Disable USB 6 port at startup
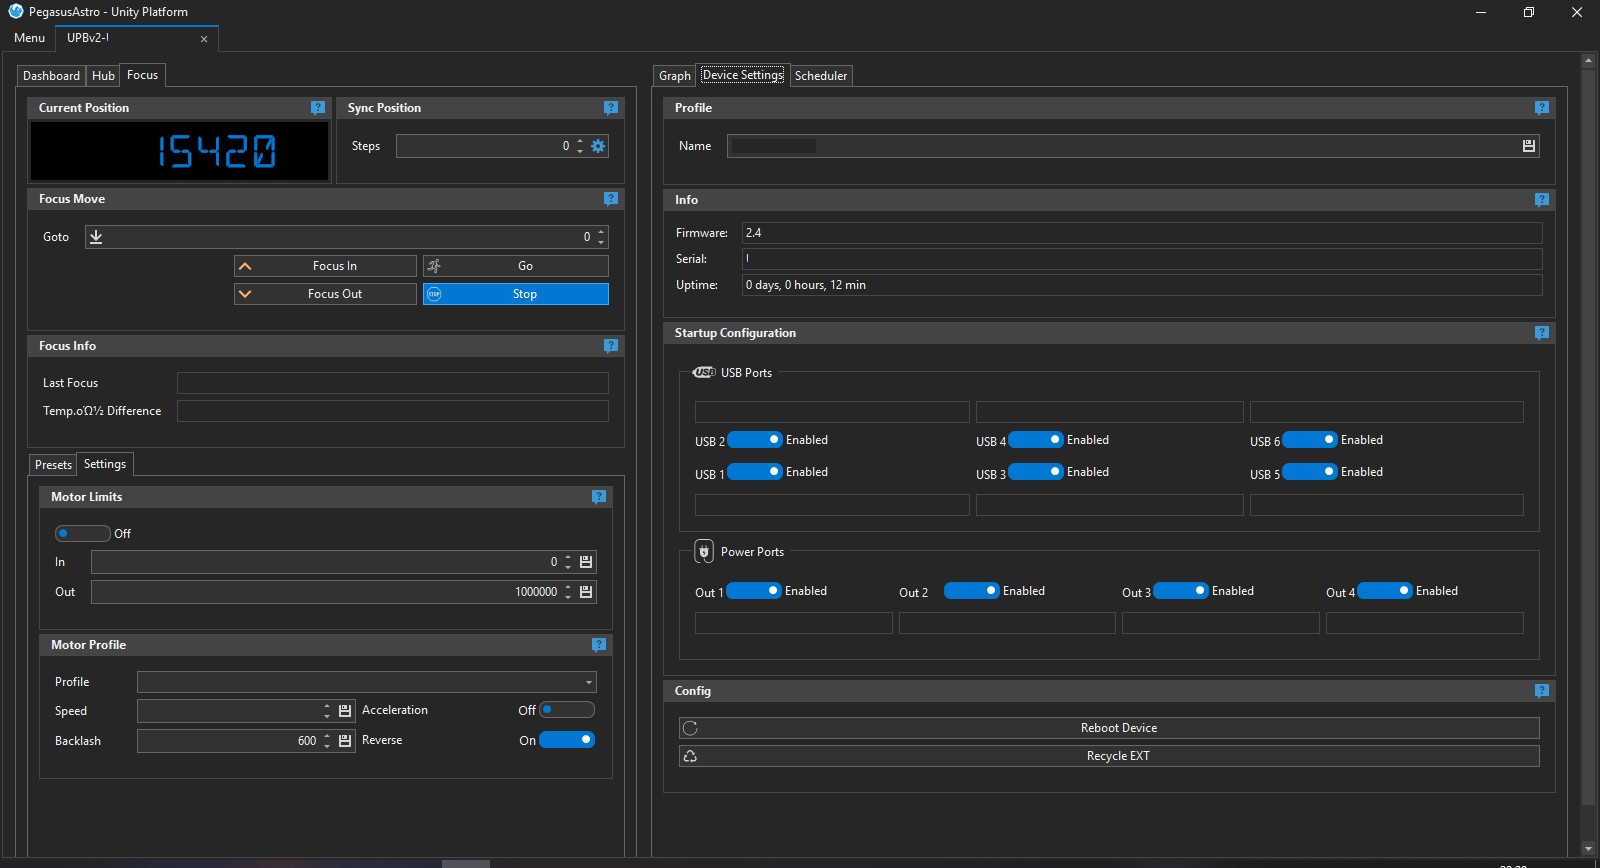 pos(1310,440)
